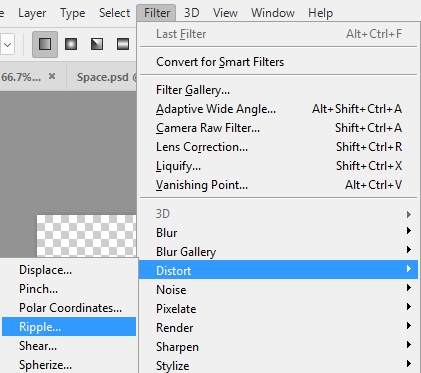Expand the Noise submenu arrow
Screen dimensions: 421x373
coord(409,288)
